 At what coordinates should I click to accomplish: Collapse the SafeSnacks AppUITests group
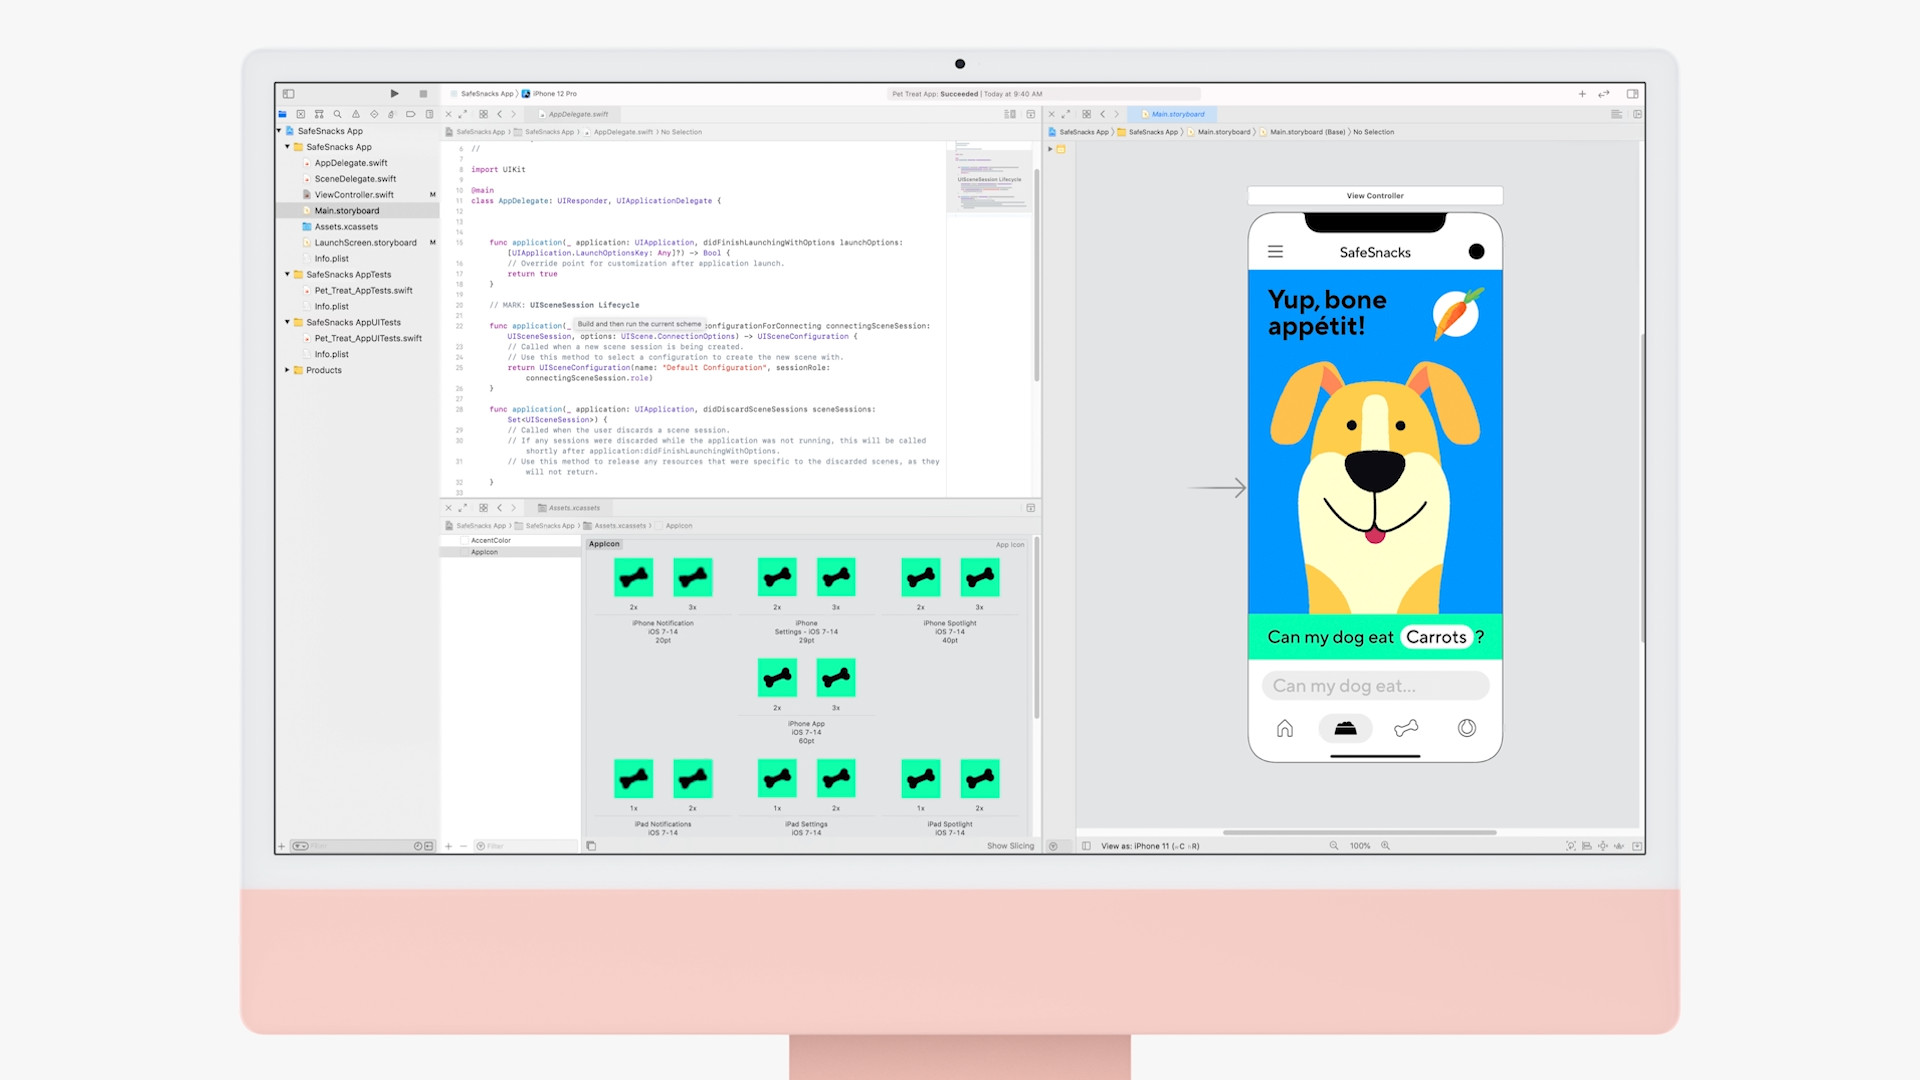pos(287,322)
